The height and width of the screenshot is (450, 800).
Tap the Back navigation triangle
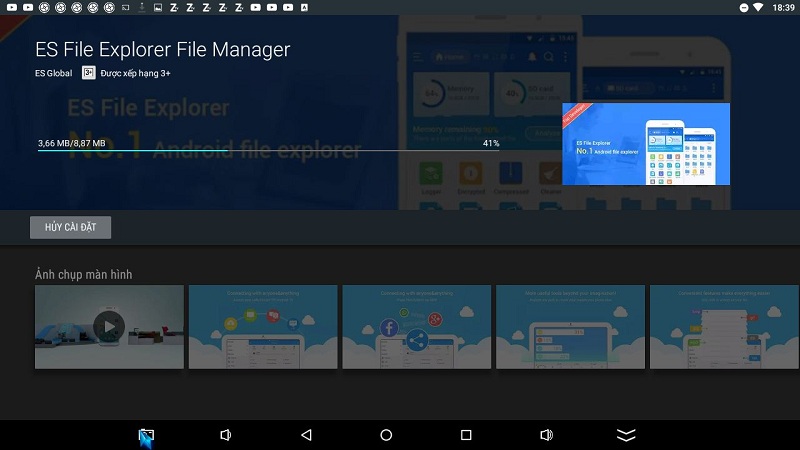pyautogui.click(x=306, y=435)
